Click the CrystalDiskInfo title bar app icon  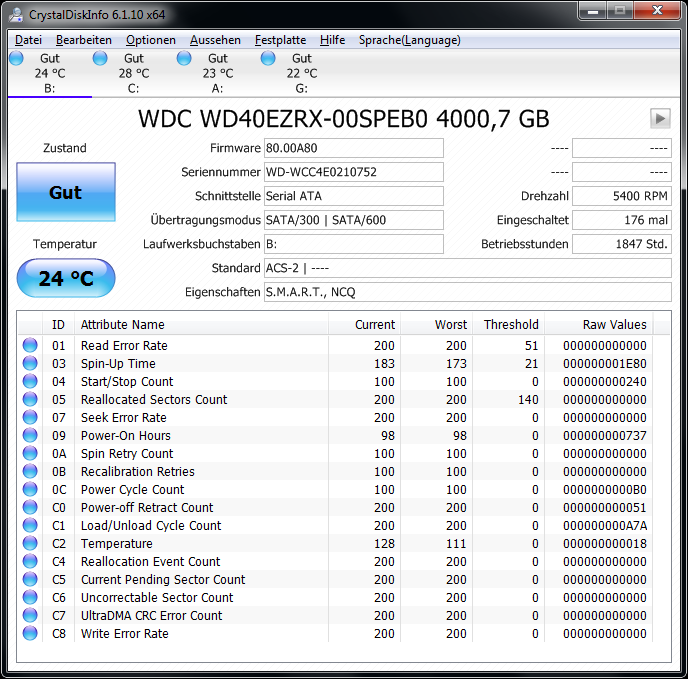pyautogui.click(x=16, y=14)
